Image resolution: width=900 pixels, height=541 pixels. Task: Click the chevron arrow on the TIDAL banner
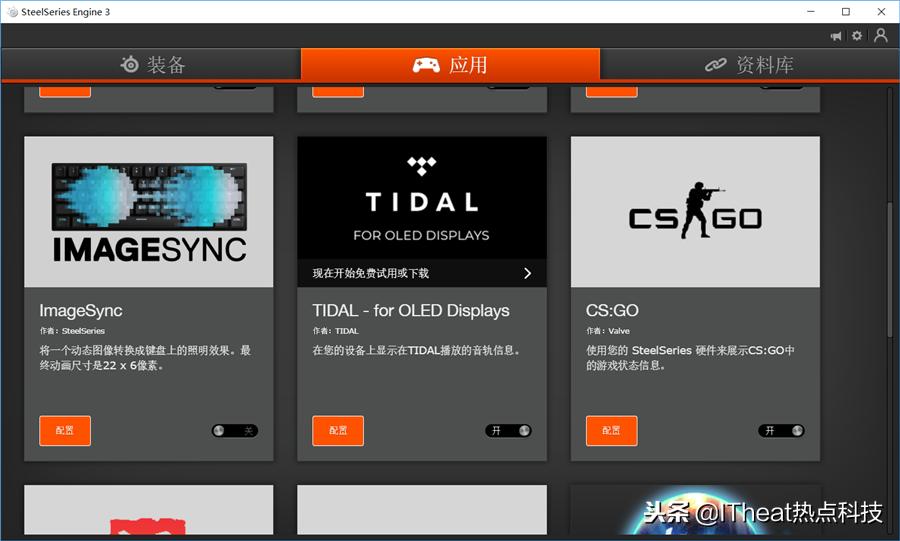click(x=527, y=273)
